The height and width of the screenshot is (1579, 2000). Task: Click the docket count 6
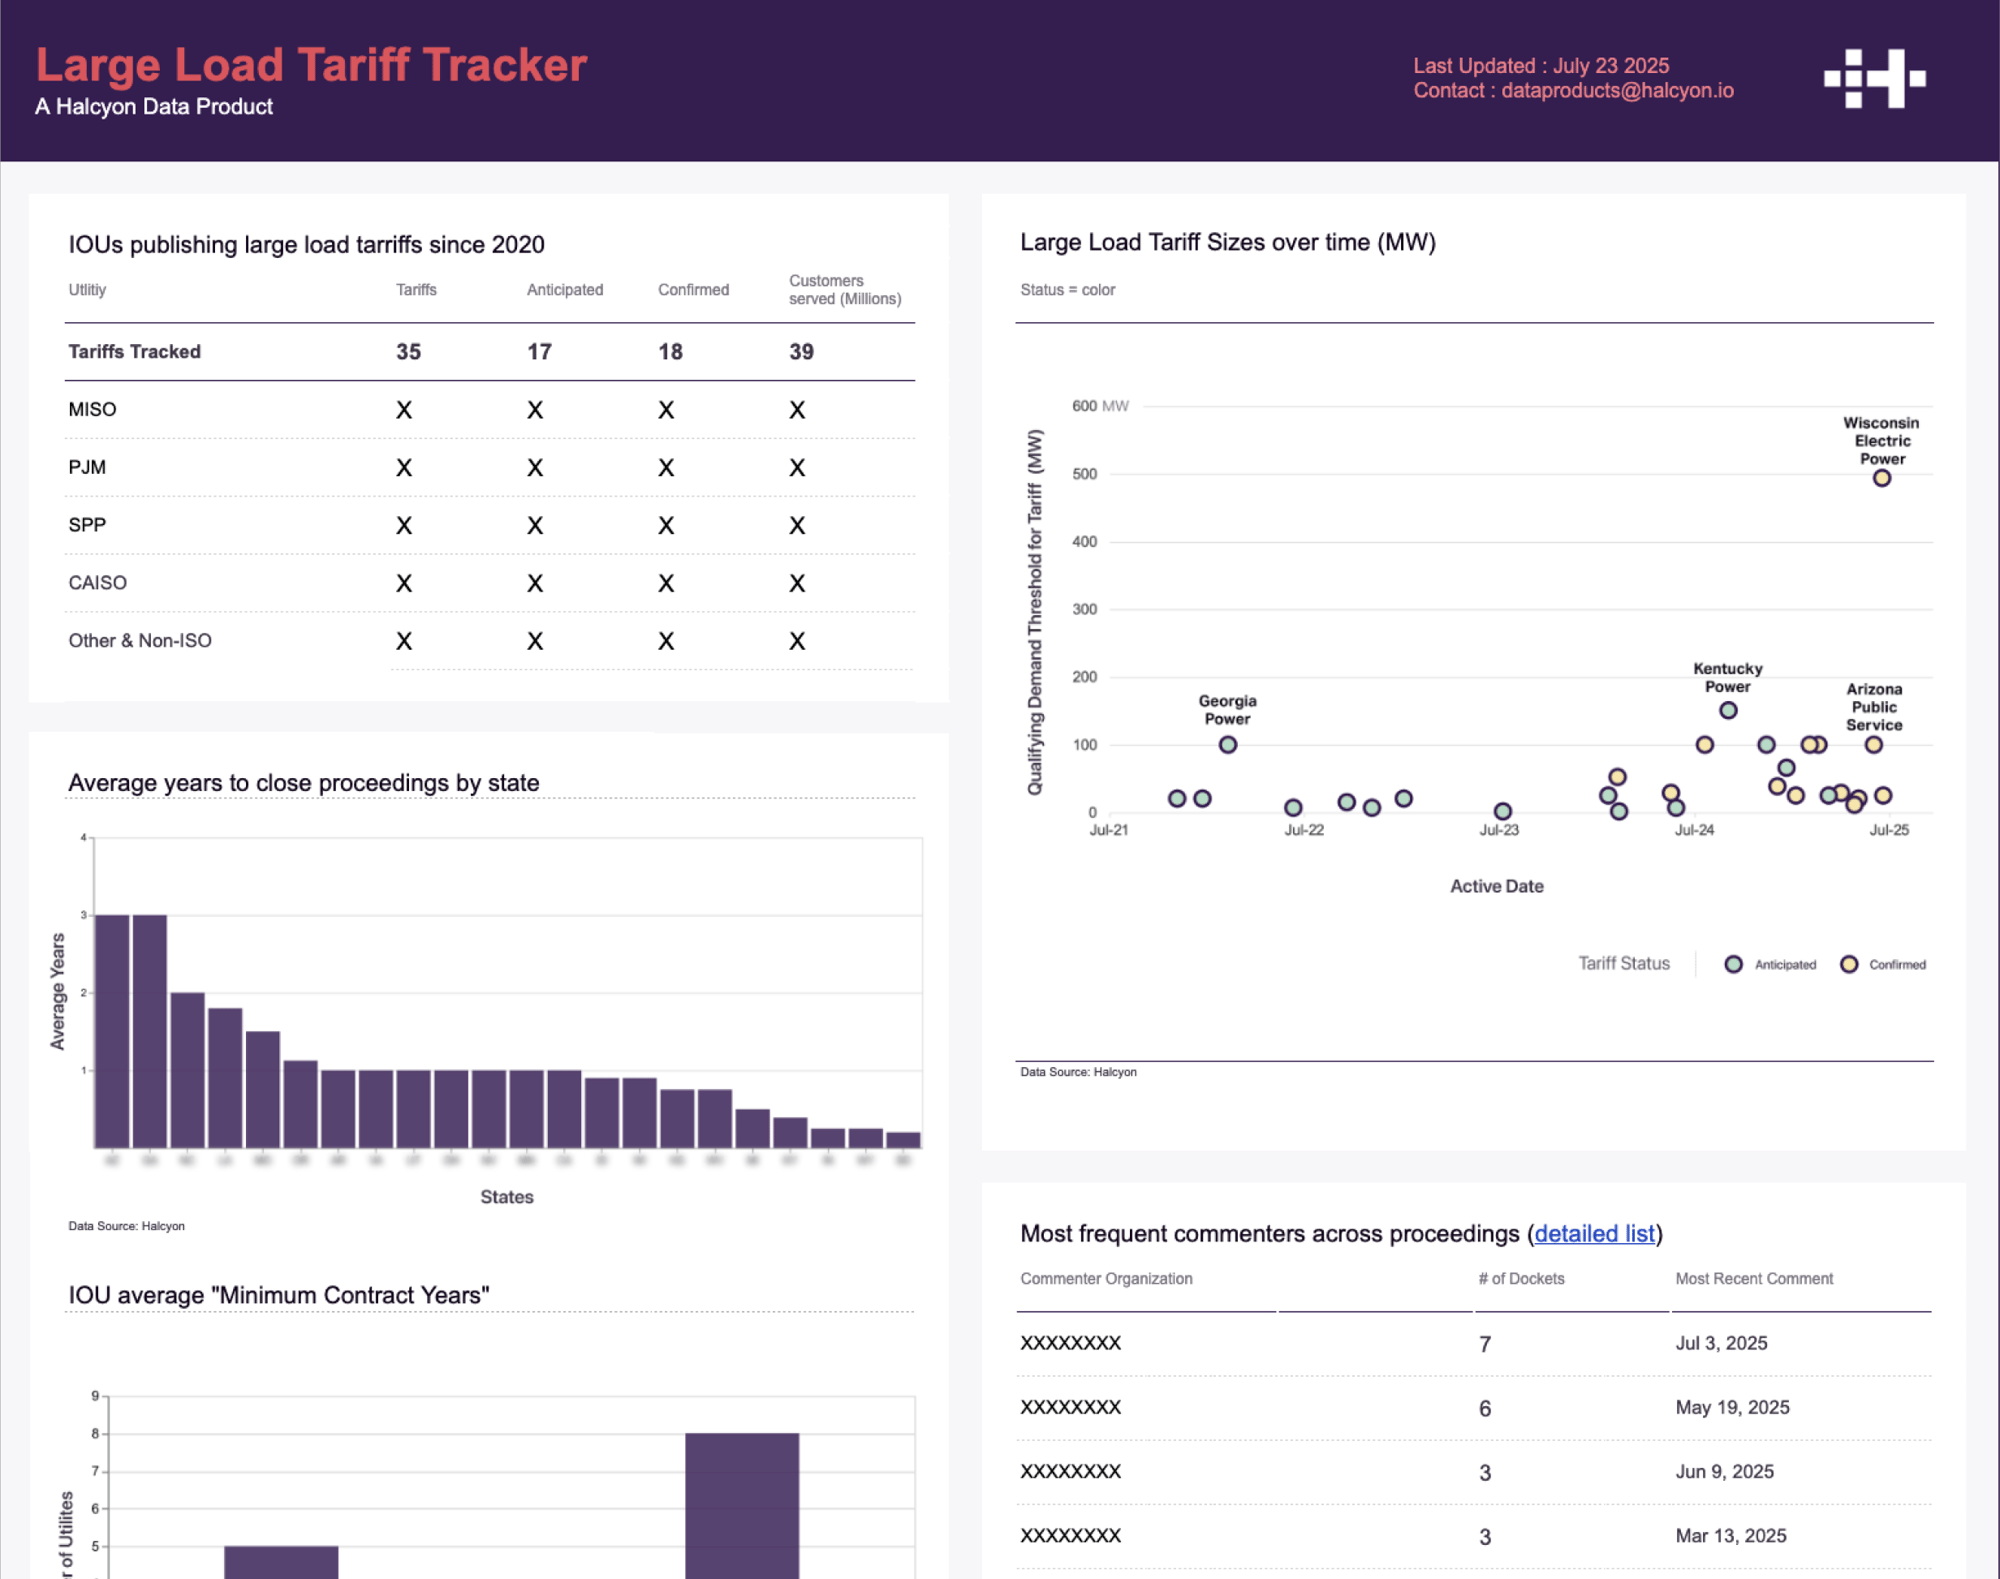(1485, 1409)
